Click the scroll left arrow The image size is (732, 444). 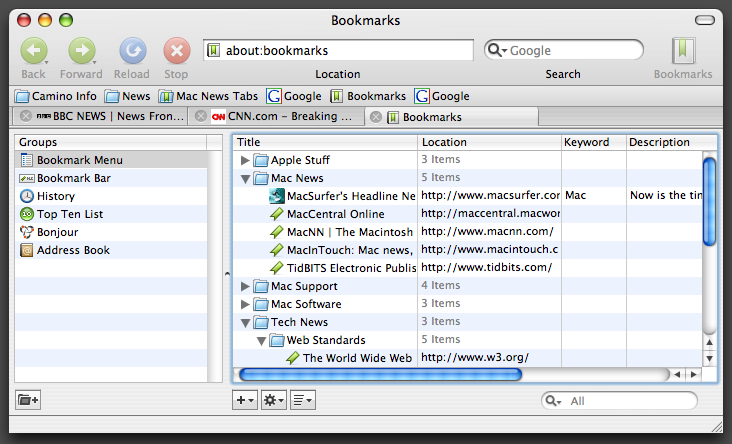pos(677,374)
